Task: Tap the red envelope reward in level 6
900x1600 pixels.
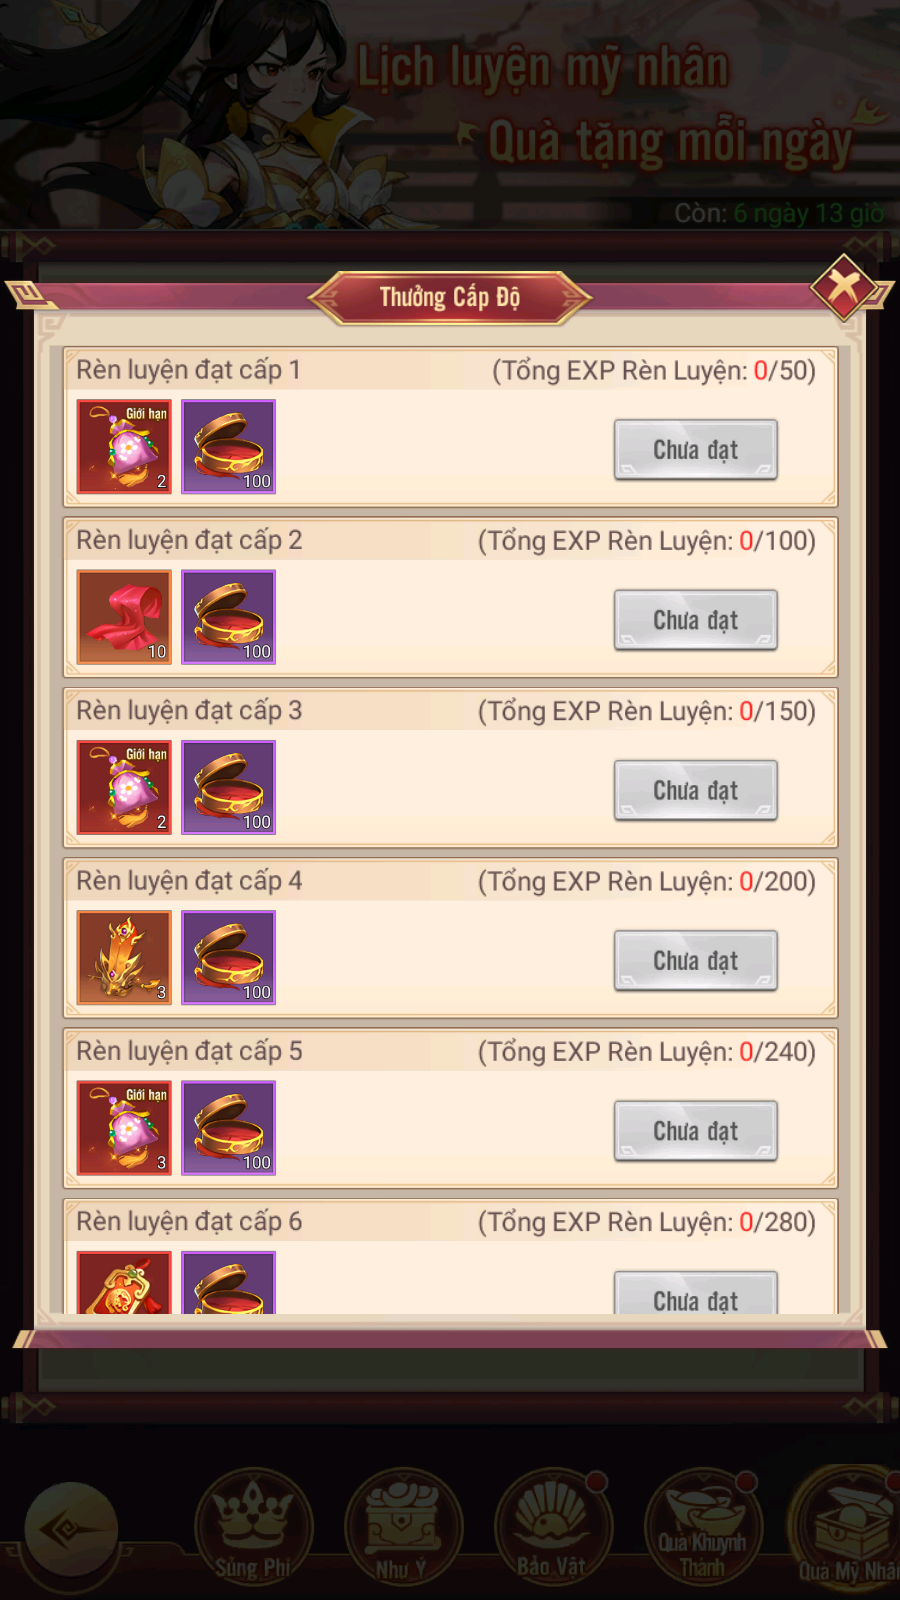Action: (x=125, y=1283)
